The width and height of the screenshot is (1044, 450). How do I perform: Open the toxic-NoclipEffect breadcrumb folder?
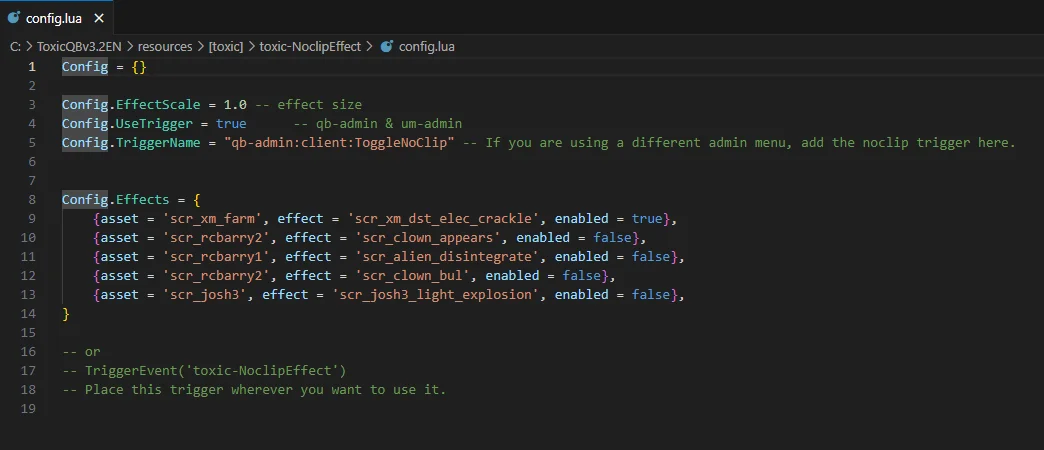click(x=310, y=46)
